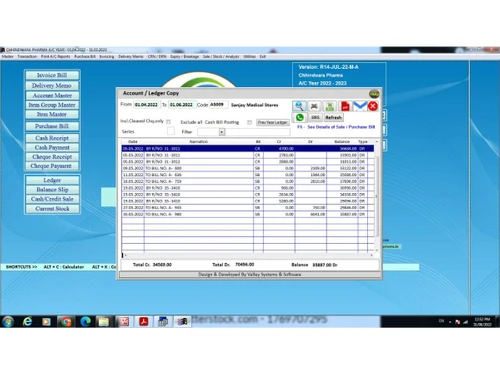
Task: Open the Filter dropdown arrow
Action: (x=222, y=132)
